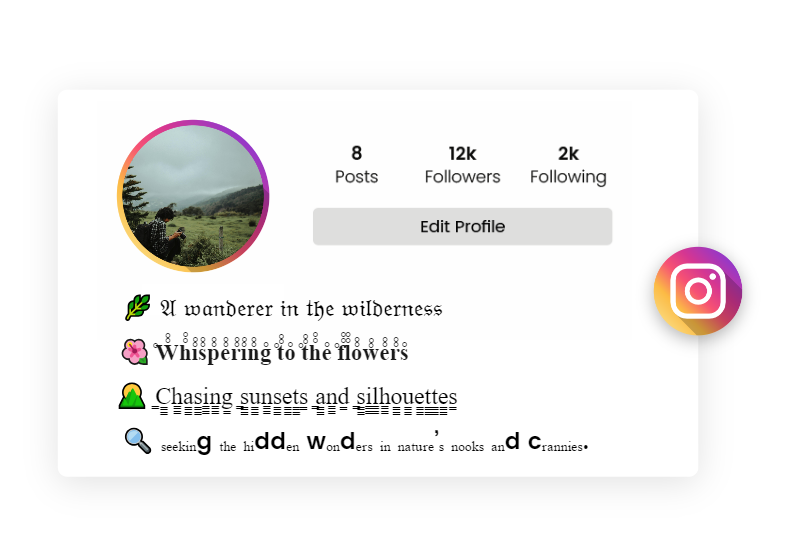Click the leaf emoji in bio
This screenshot has width=800, height=550.
click(138, 307)
